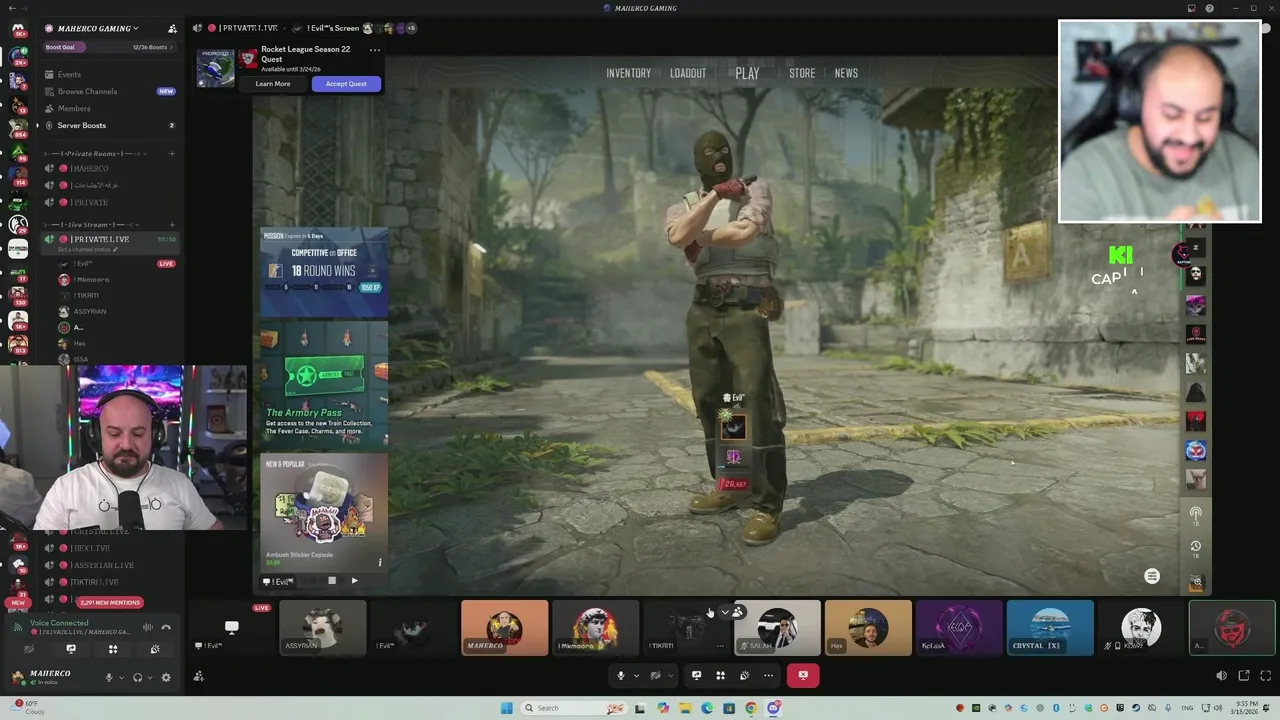Open NEWS tab in game stream
1280x720 pixels.
tap(846, 73)
